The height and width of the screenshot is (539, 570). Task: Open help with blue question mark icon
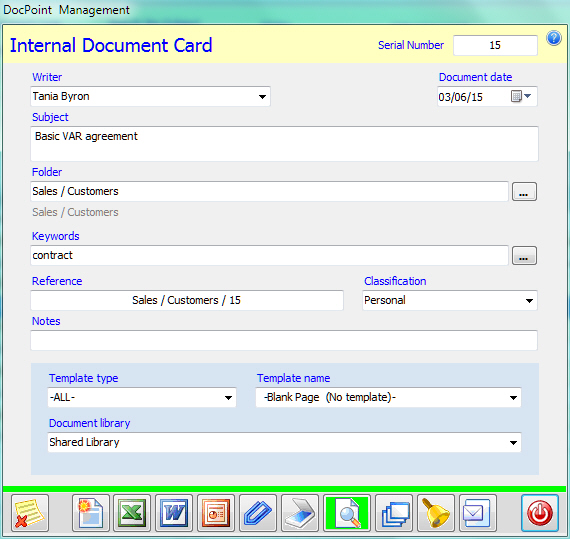tap(554, 38)
